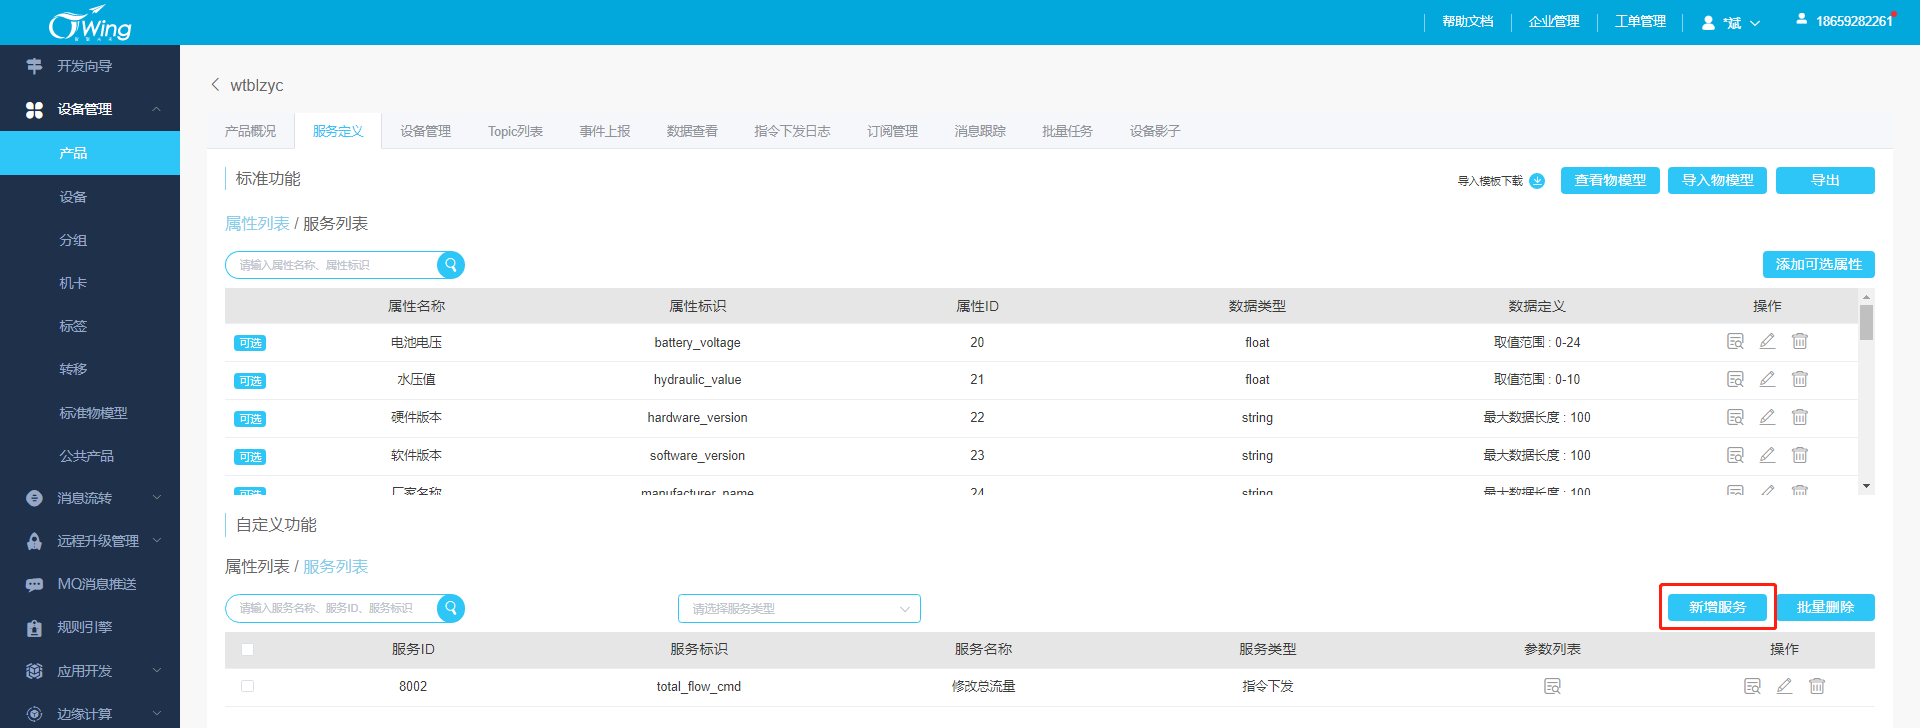Click scrollbar up arrow of attribute table
The height and width of the screenshot is (728, 1920).
click(x=1866, y=297)
